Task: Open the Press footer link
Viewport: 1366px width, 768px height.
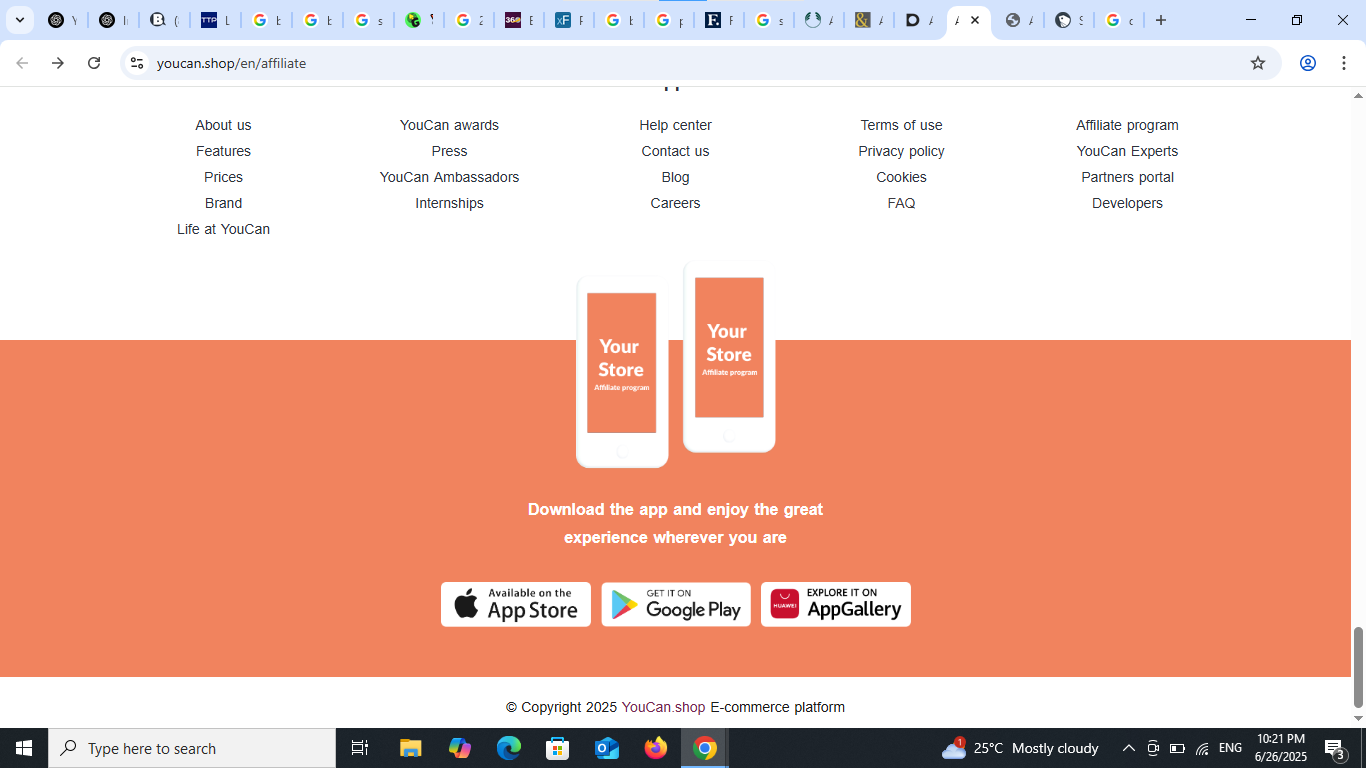Action: coord(449,151)
